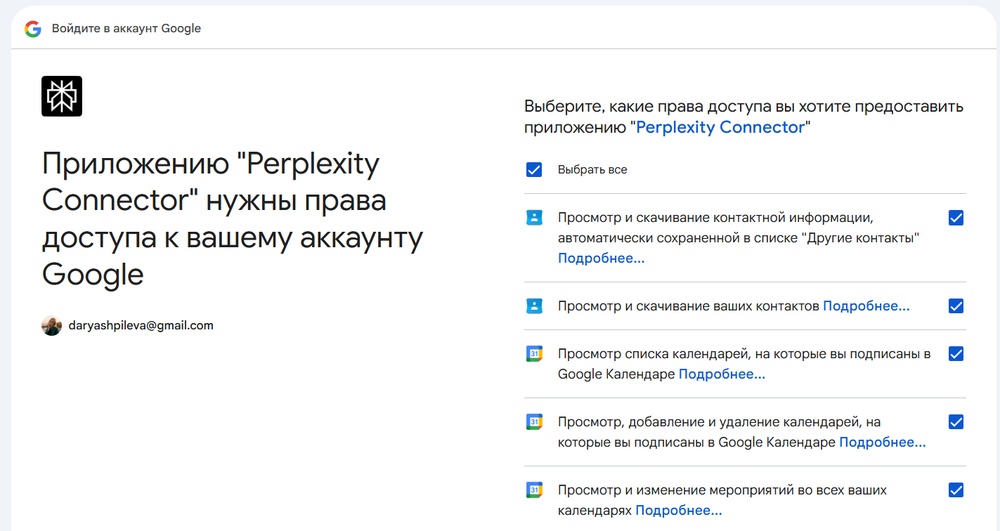
Task: Disable the "Просмотр списка календарей" permission checkbox
Action: pyautogui.click(x=955, y=354)
